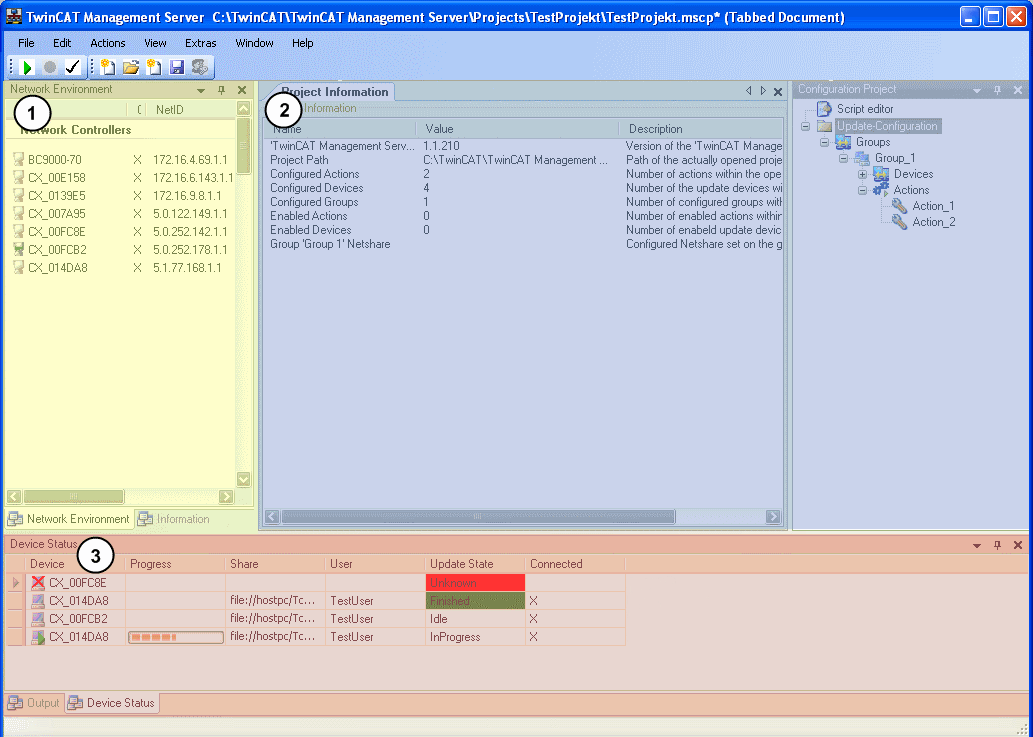Viewport: 1033px width, 737px height.
Task: Click the Group_1 node icon
Action: (862, 158)
